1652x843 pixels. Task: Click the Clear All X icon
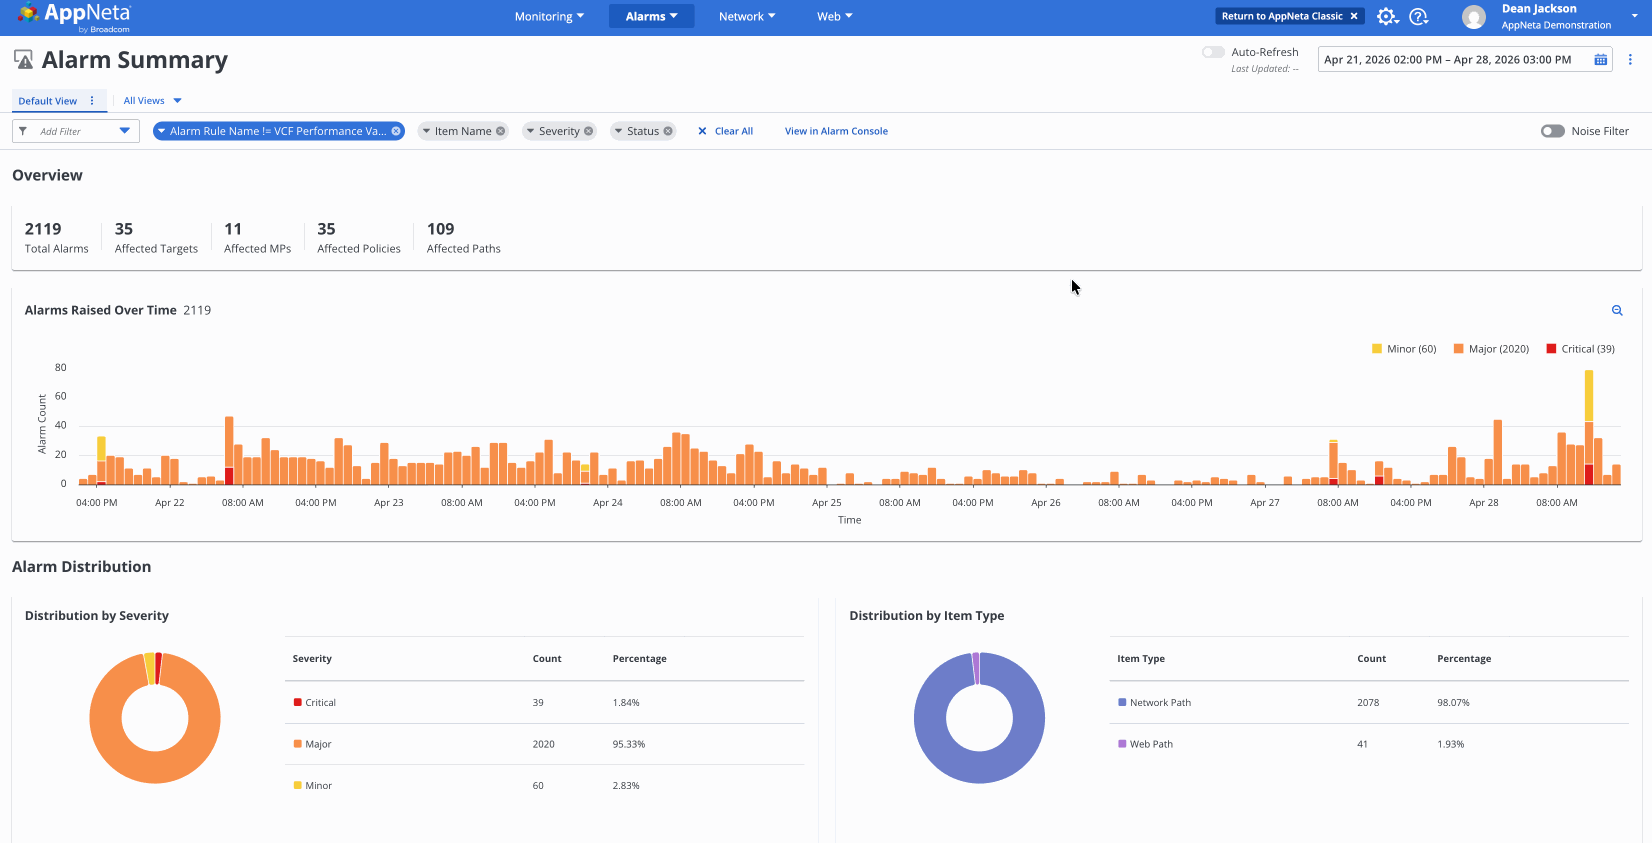(x=702, y=131)
